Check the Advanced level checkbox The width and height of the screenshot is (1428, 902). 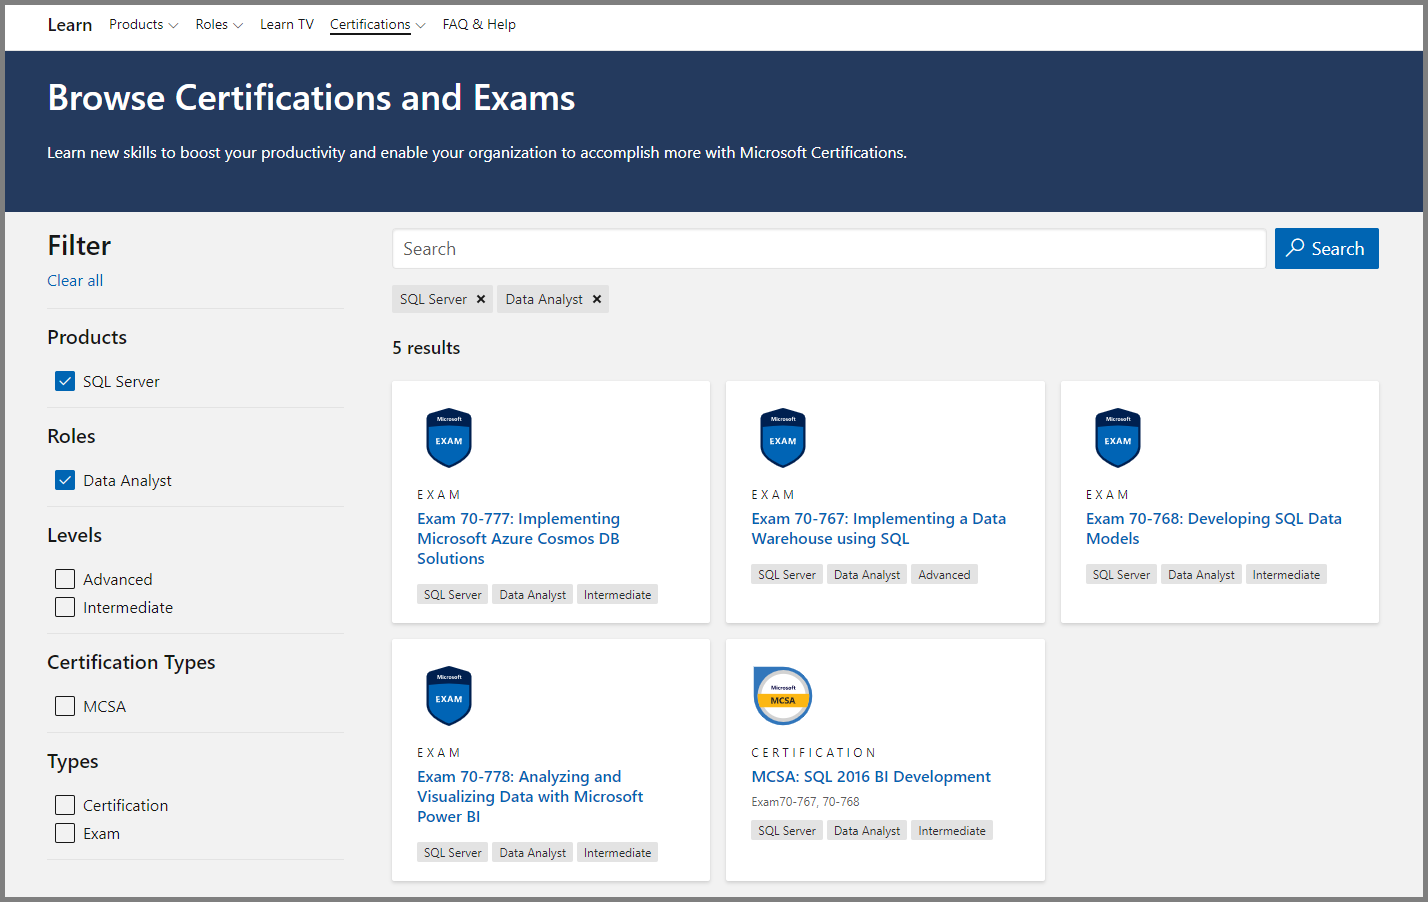(65, 579)
